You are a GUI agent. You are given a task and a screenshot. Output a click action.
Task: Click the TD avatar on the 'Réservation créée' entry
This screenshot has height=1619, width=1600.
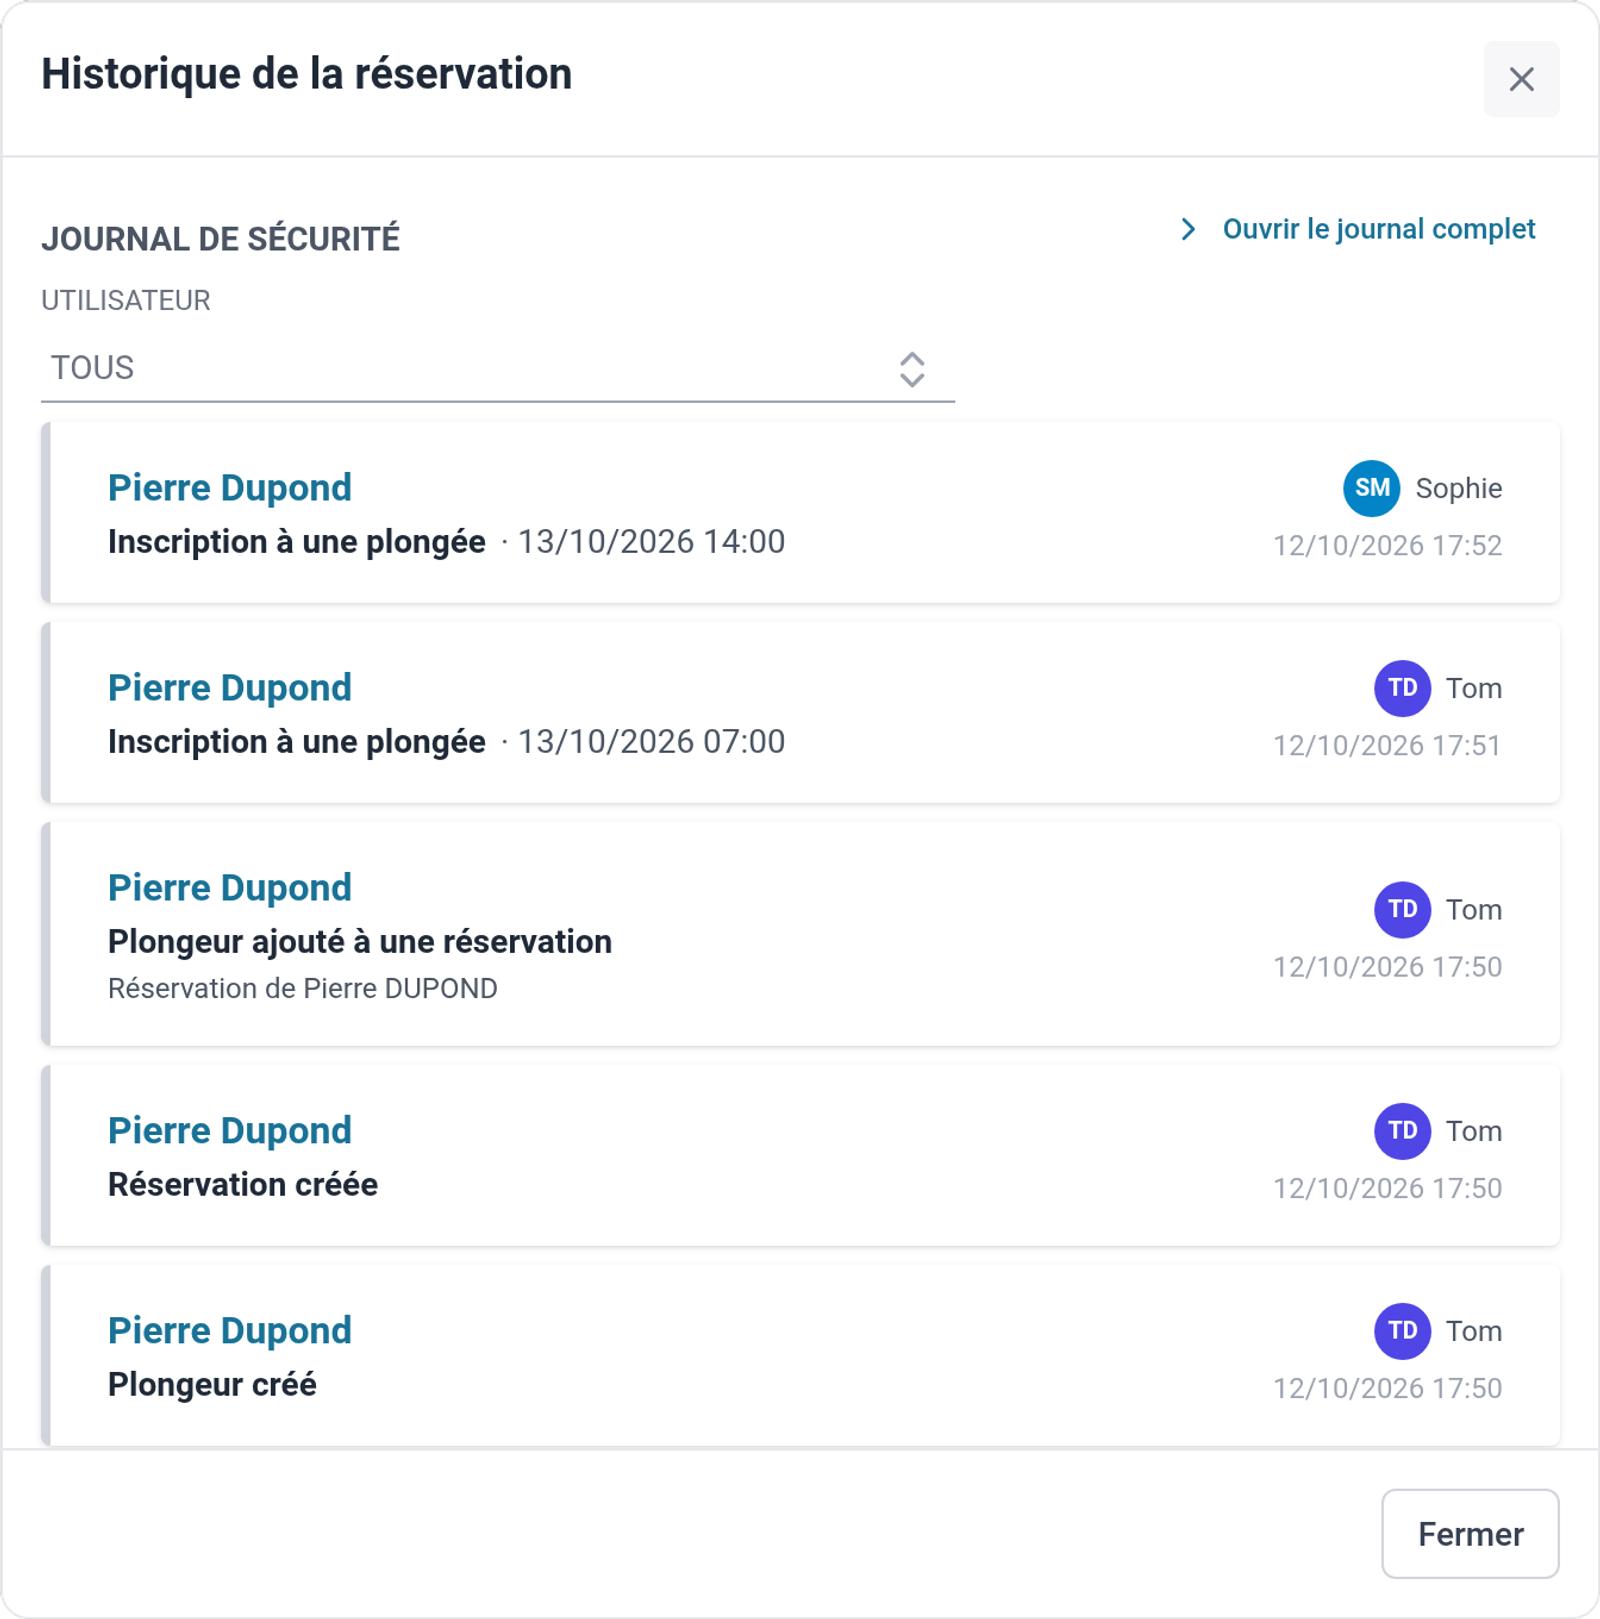click(1402, 1131)
